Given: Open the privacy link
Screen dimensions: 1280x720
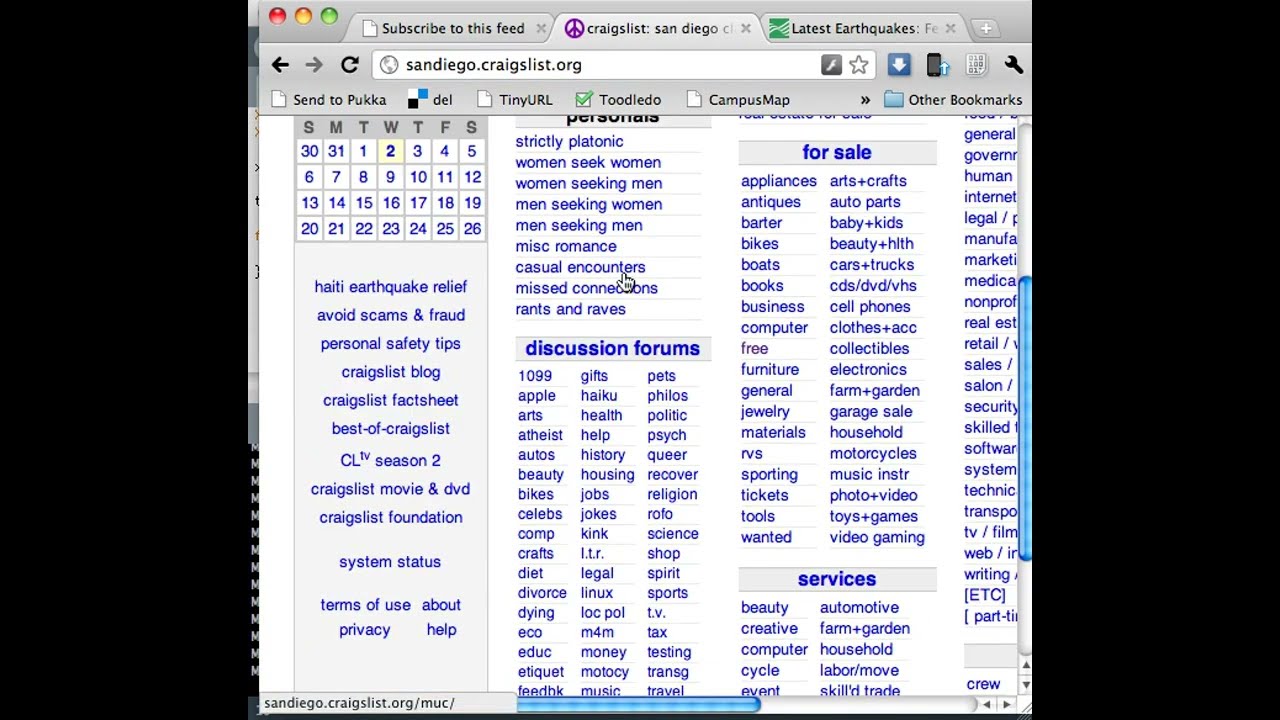Looking at the screenshot, I should (x=364, y=630).
